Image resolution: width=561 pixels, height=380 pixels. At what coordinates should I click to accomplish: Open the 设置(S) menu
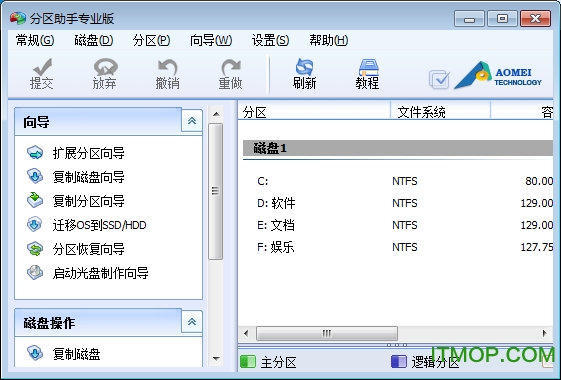click(270, 40)
